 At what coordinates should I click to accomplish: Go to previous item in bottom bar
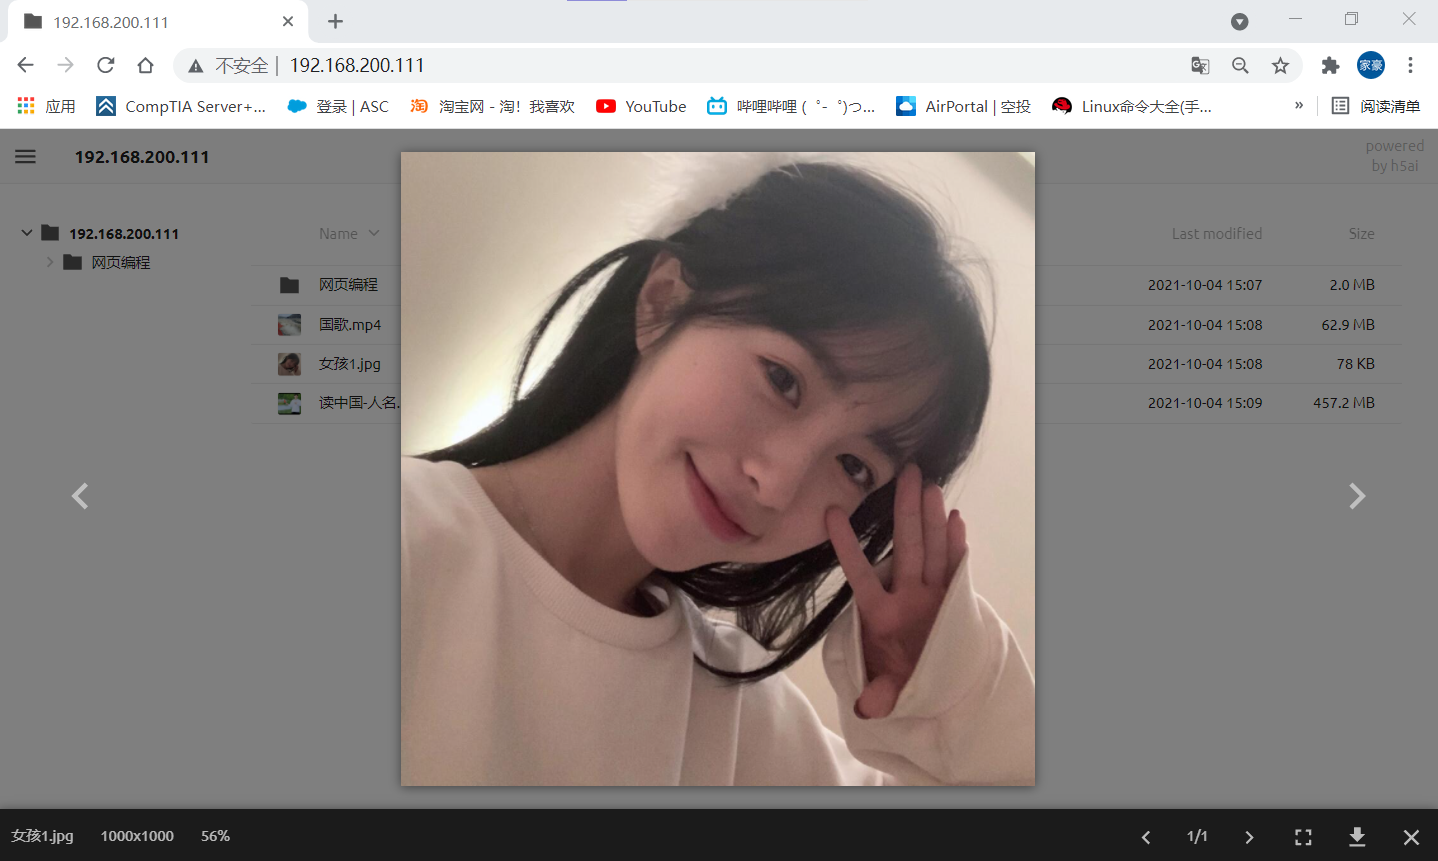pos(1146,837)
